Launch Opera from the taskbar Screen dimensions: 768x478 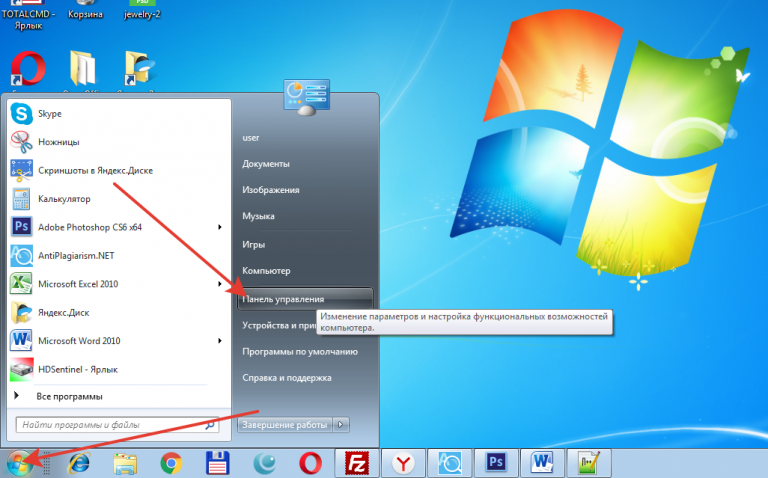pos(311,463)
